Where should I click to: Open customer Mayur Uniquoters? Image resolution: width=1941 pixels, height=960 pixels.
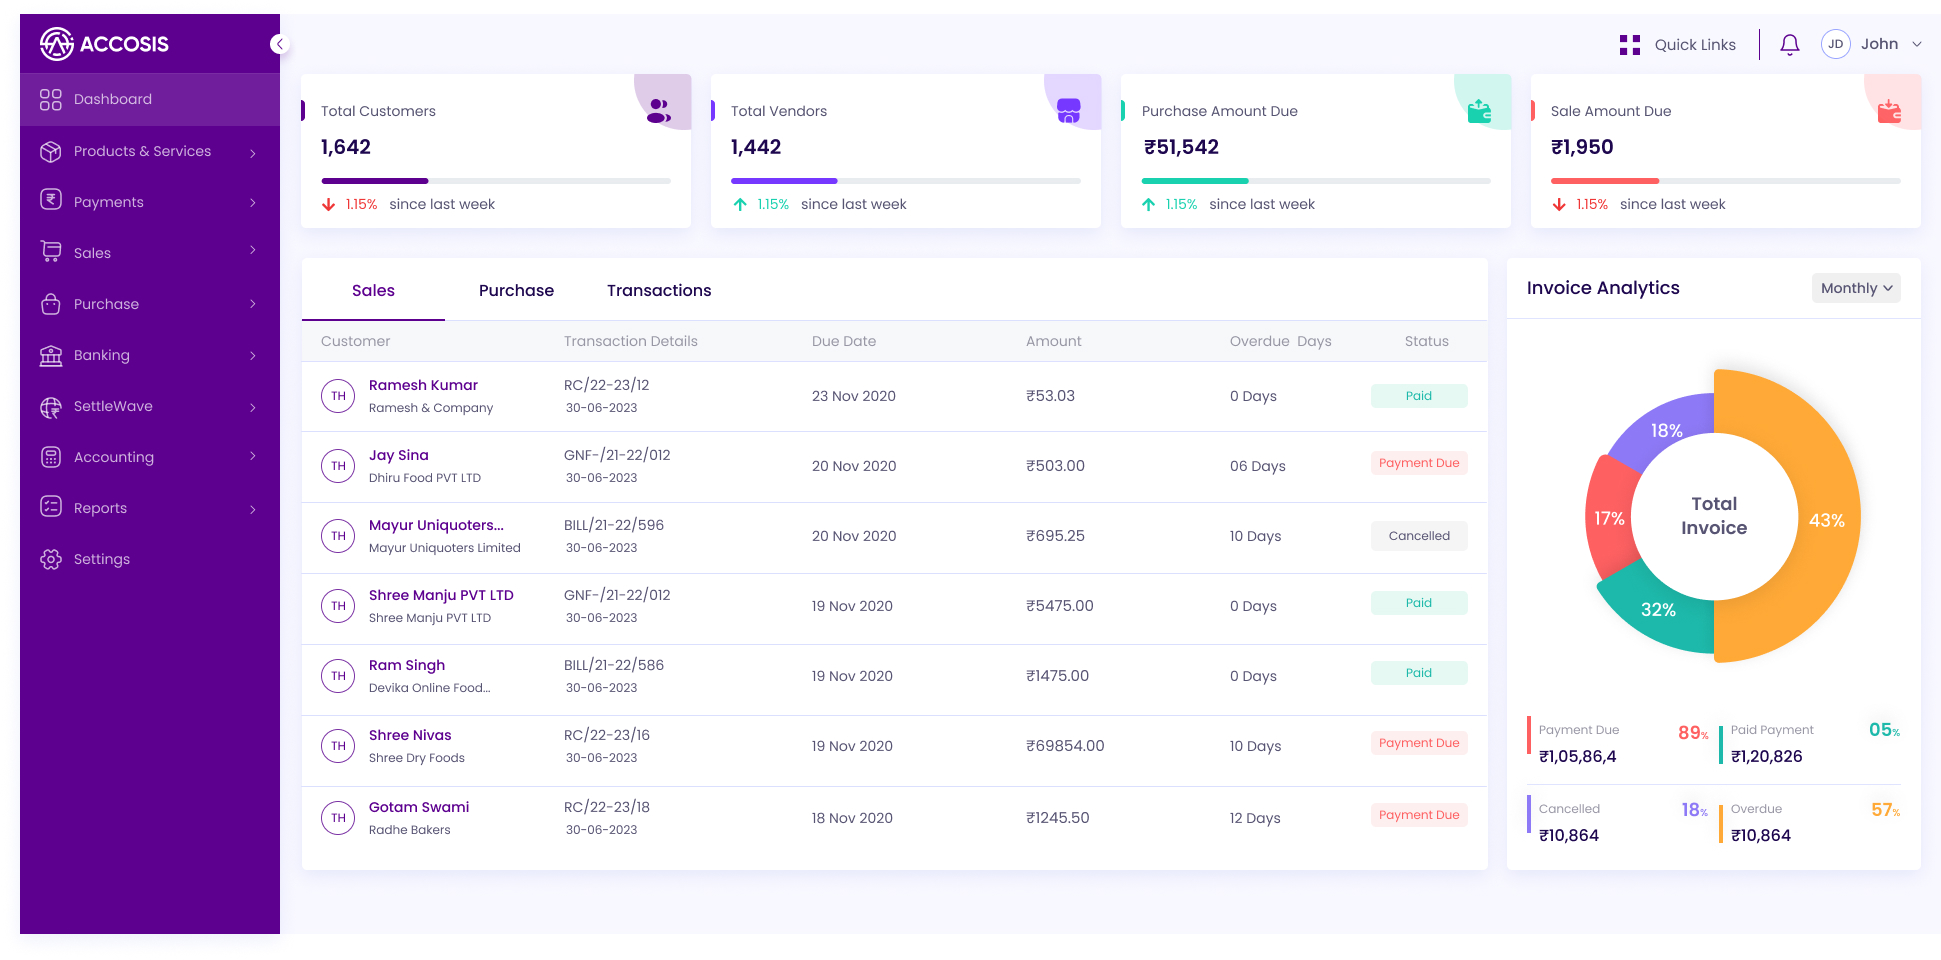[436, 525]
